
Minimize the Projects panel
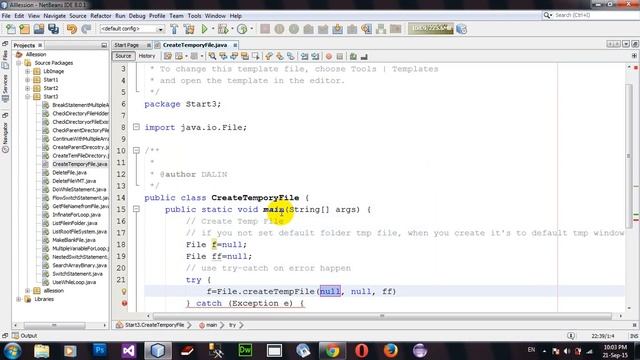104,45
